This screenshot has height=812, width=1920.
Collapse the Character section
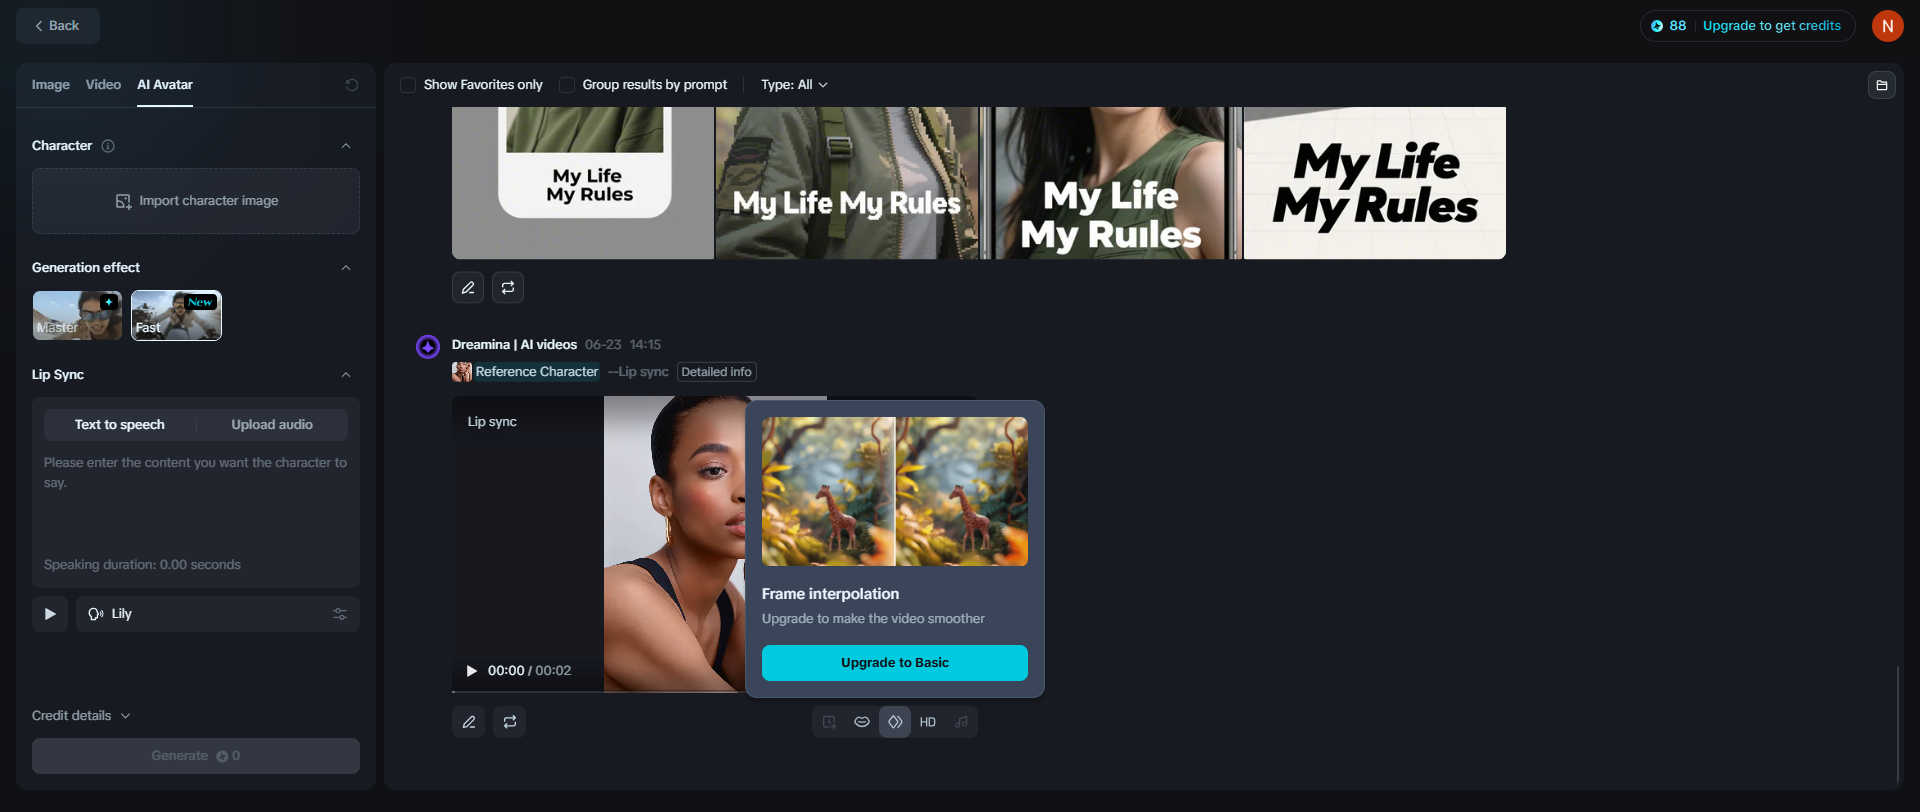click(346, 146)
